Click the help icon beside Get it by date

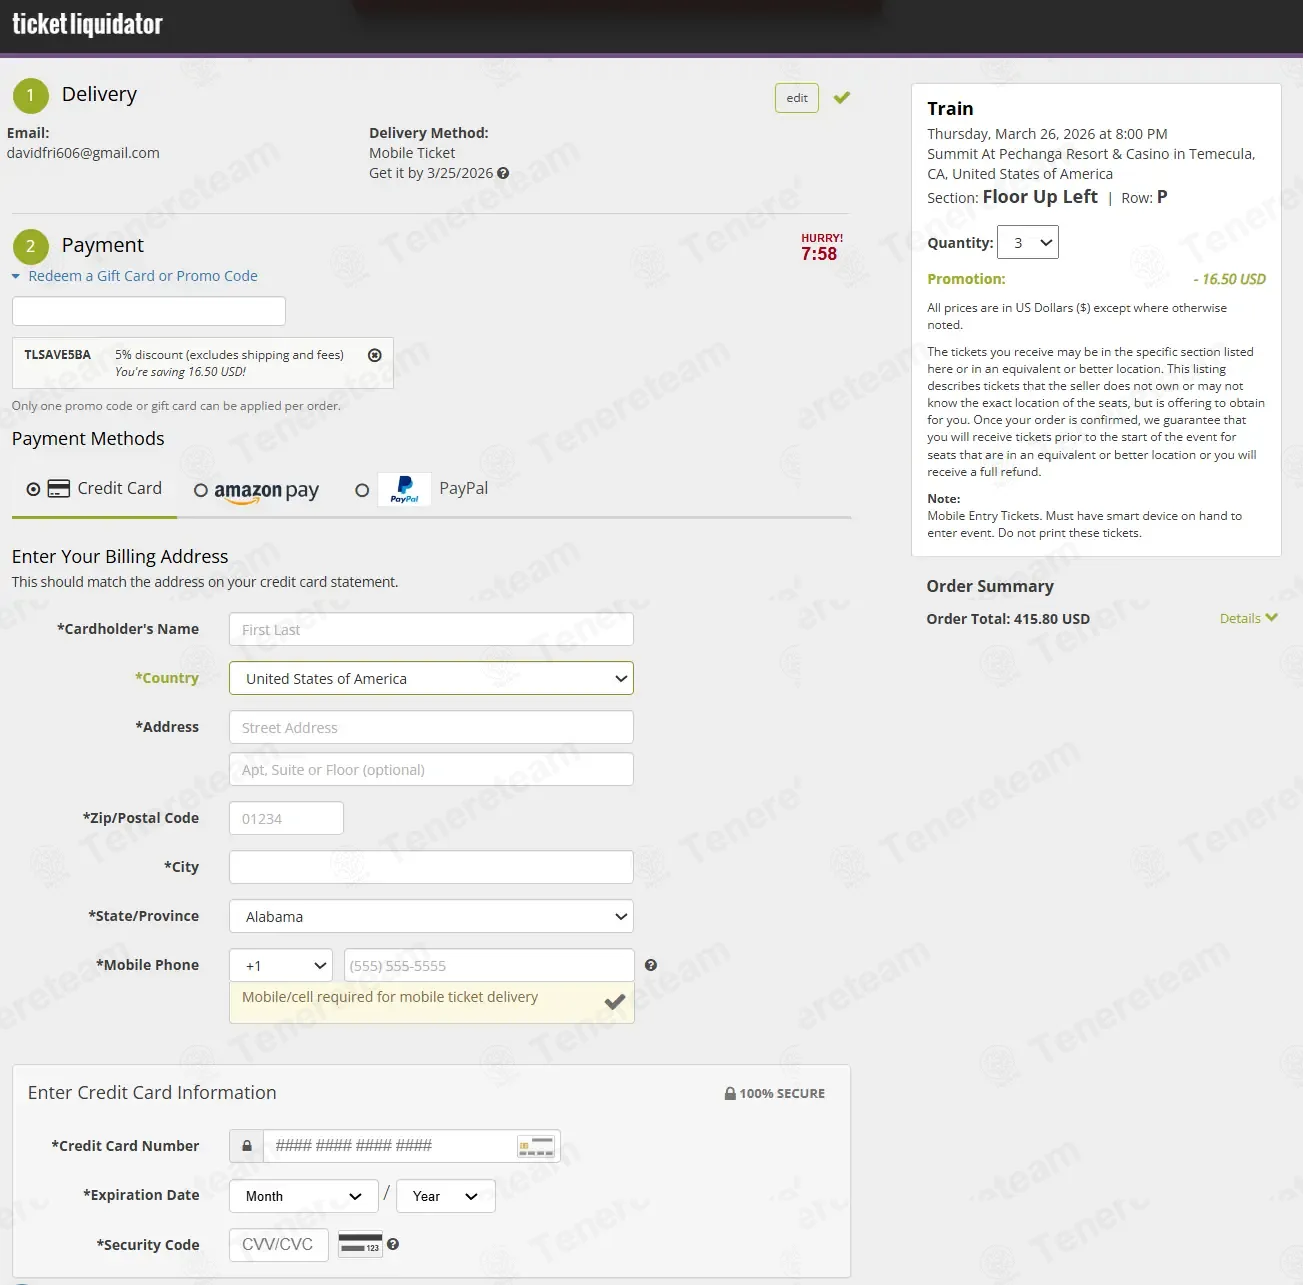click(503, 173)
